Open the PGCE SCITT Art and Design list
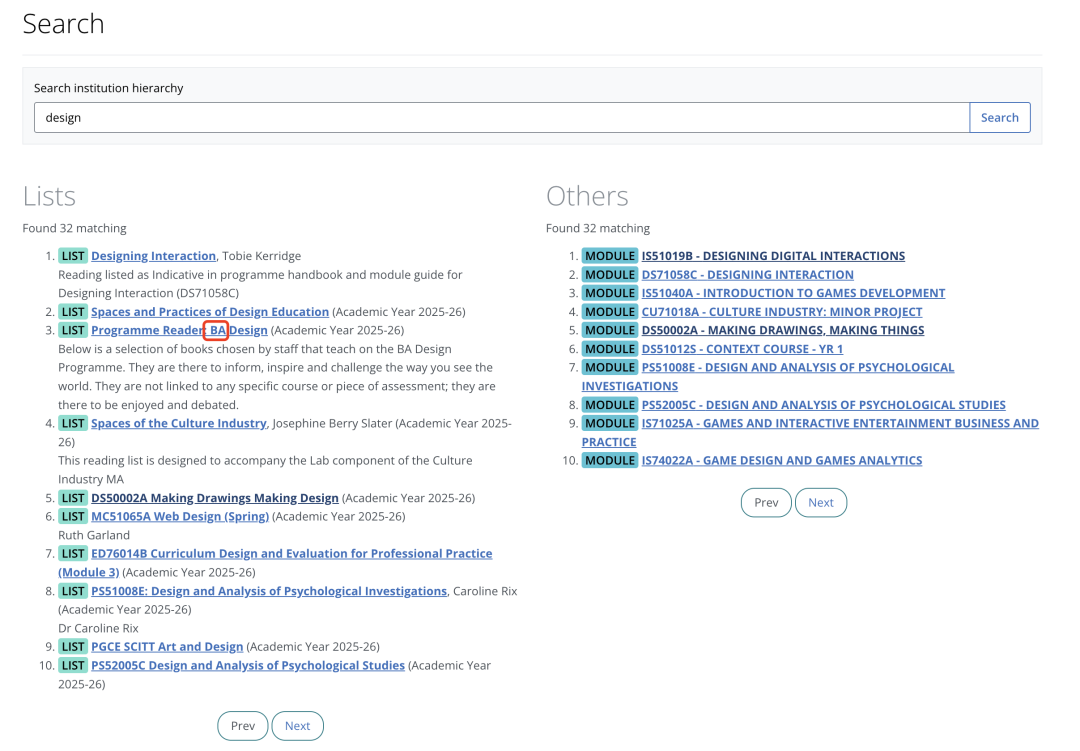This screenshot has height=751, width=1080. pyautogui.click(x=167, y=646)
